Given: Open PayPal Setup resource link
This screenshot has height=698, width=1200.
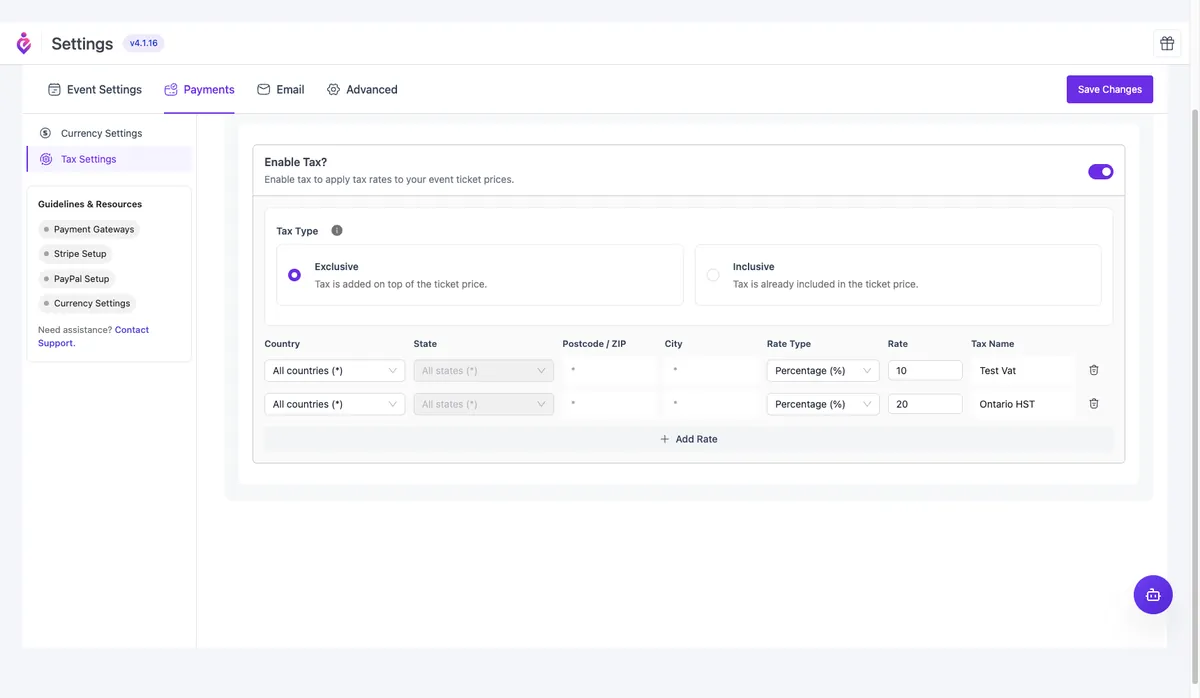Looking at the screenshot, I should (x=77, y=279).
